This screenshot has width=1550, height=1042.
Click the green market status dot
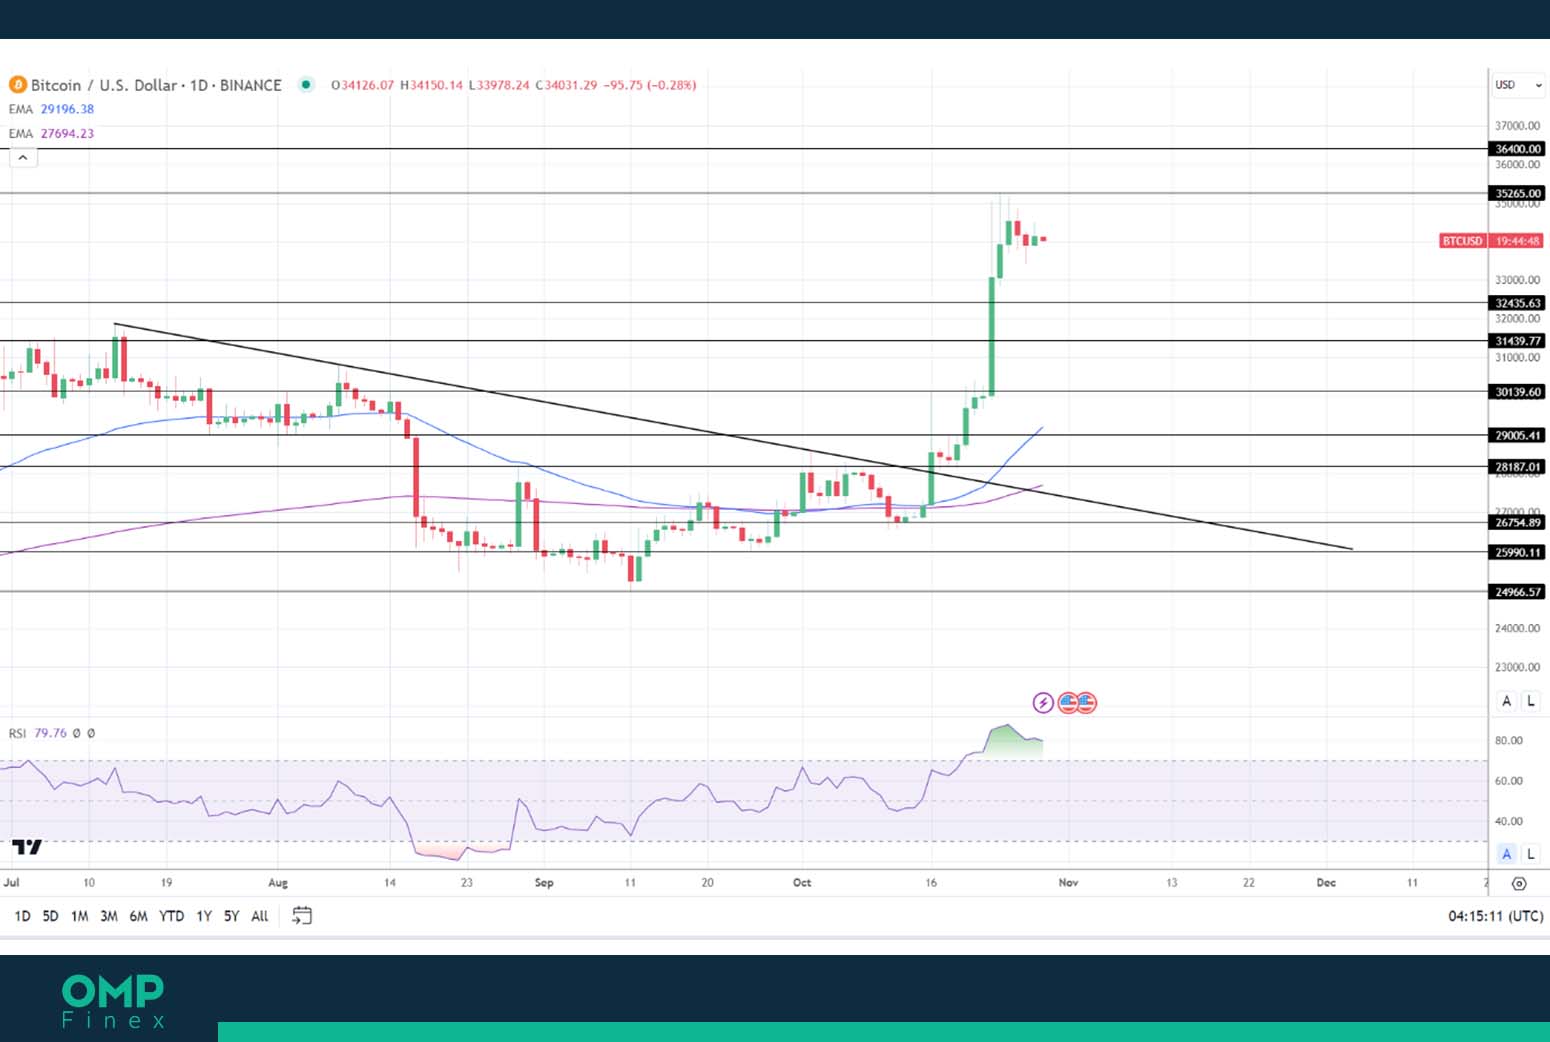click(x=306, y=85)
